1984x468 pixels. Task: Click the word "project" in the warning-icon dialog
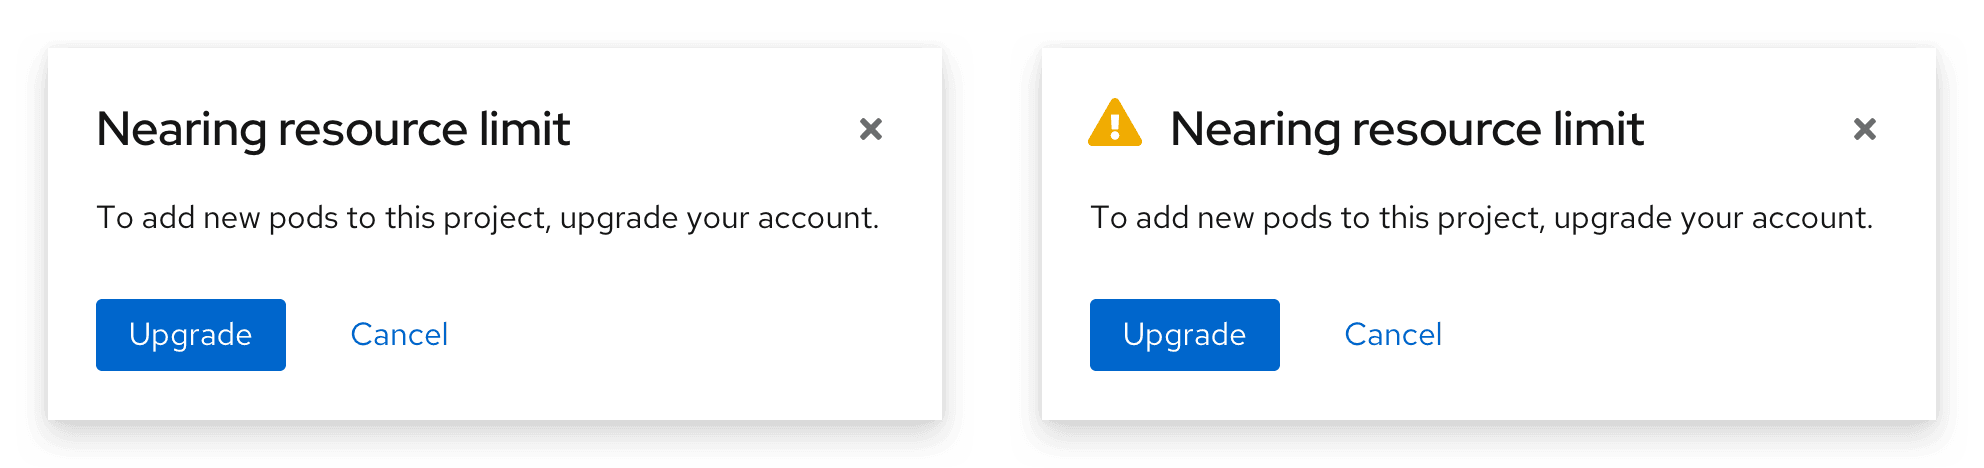click(1490, 218)
